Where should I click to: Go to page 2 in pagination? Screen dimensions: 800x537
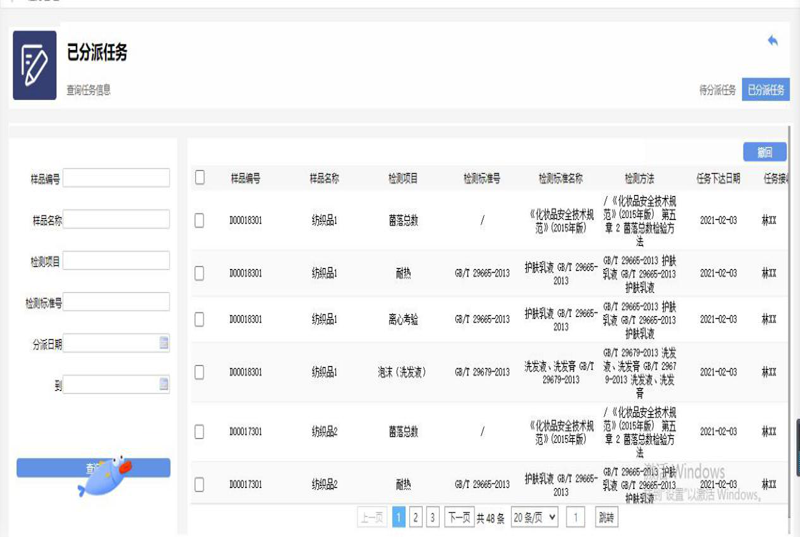416,517
